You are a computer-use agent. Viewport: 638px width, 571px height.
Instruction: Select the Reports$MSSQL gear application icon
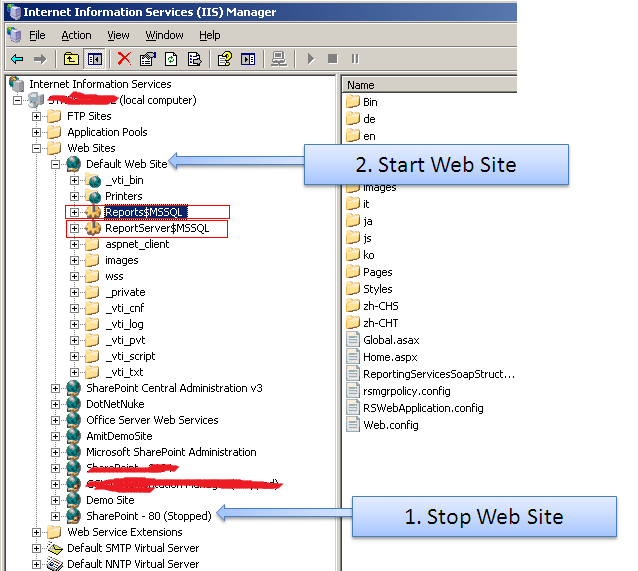point(93,212)
